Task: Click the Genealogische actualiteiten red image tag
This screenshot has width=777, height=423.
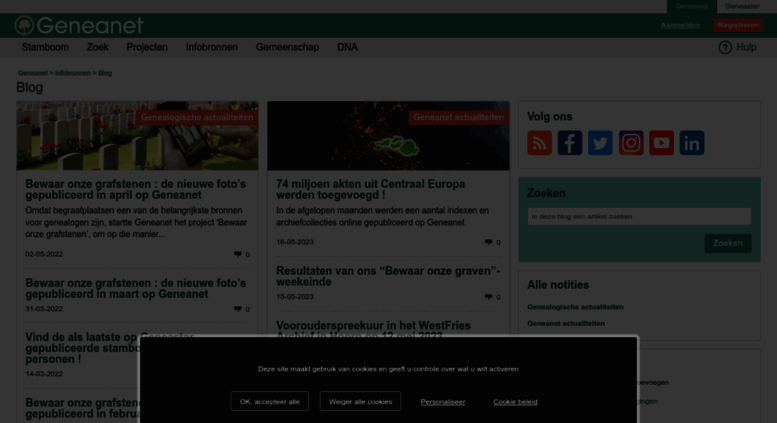Action: click(x=197, y=117)
